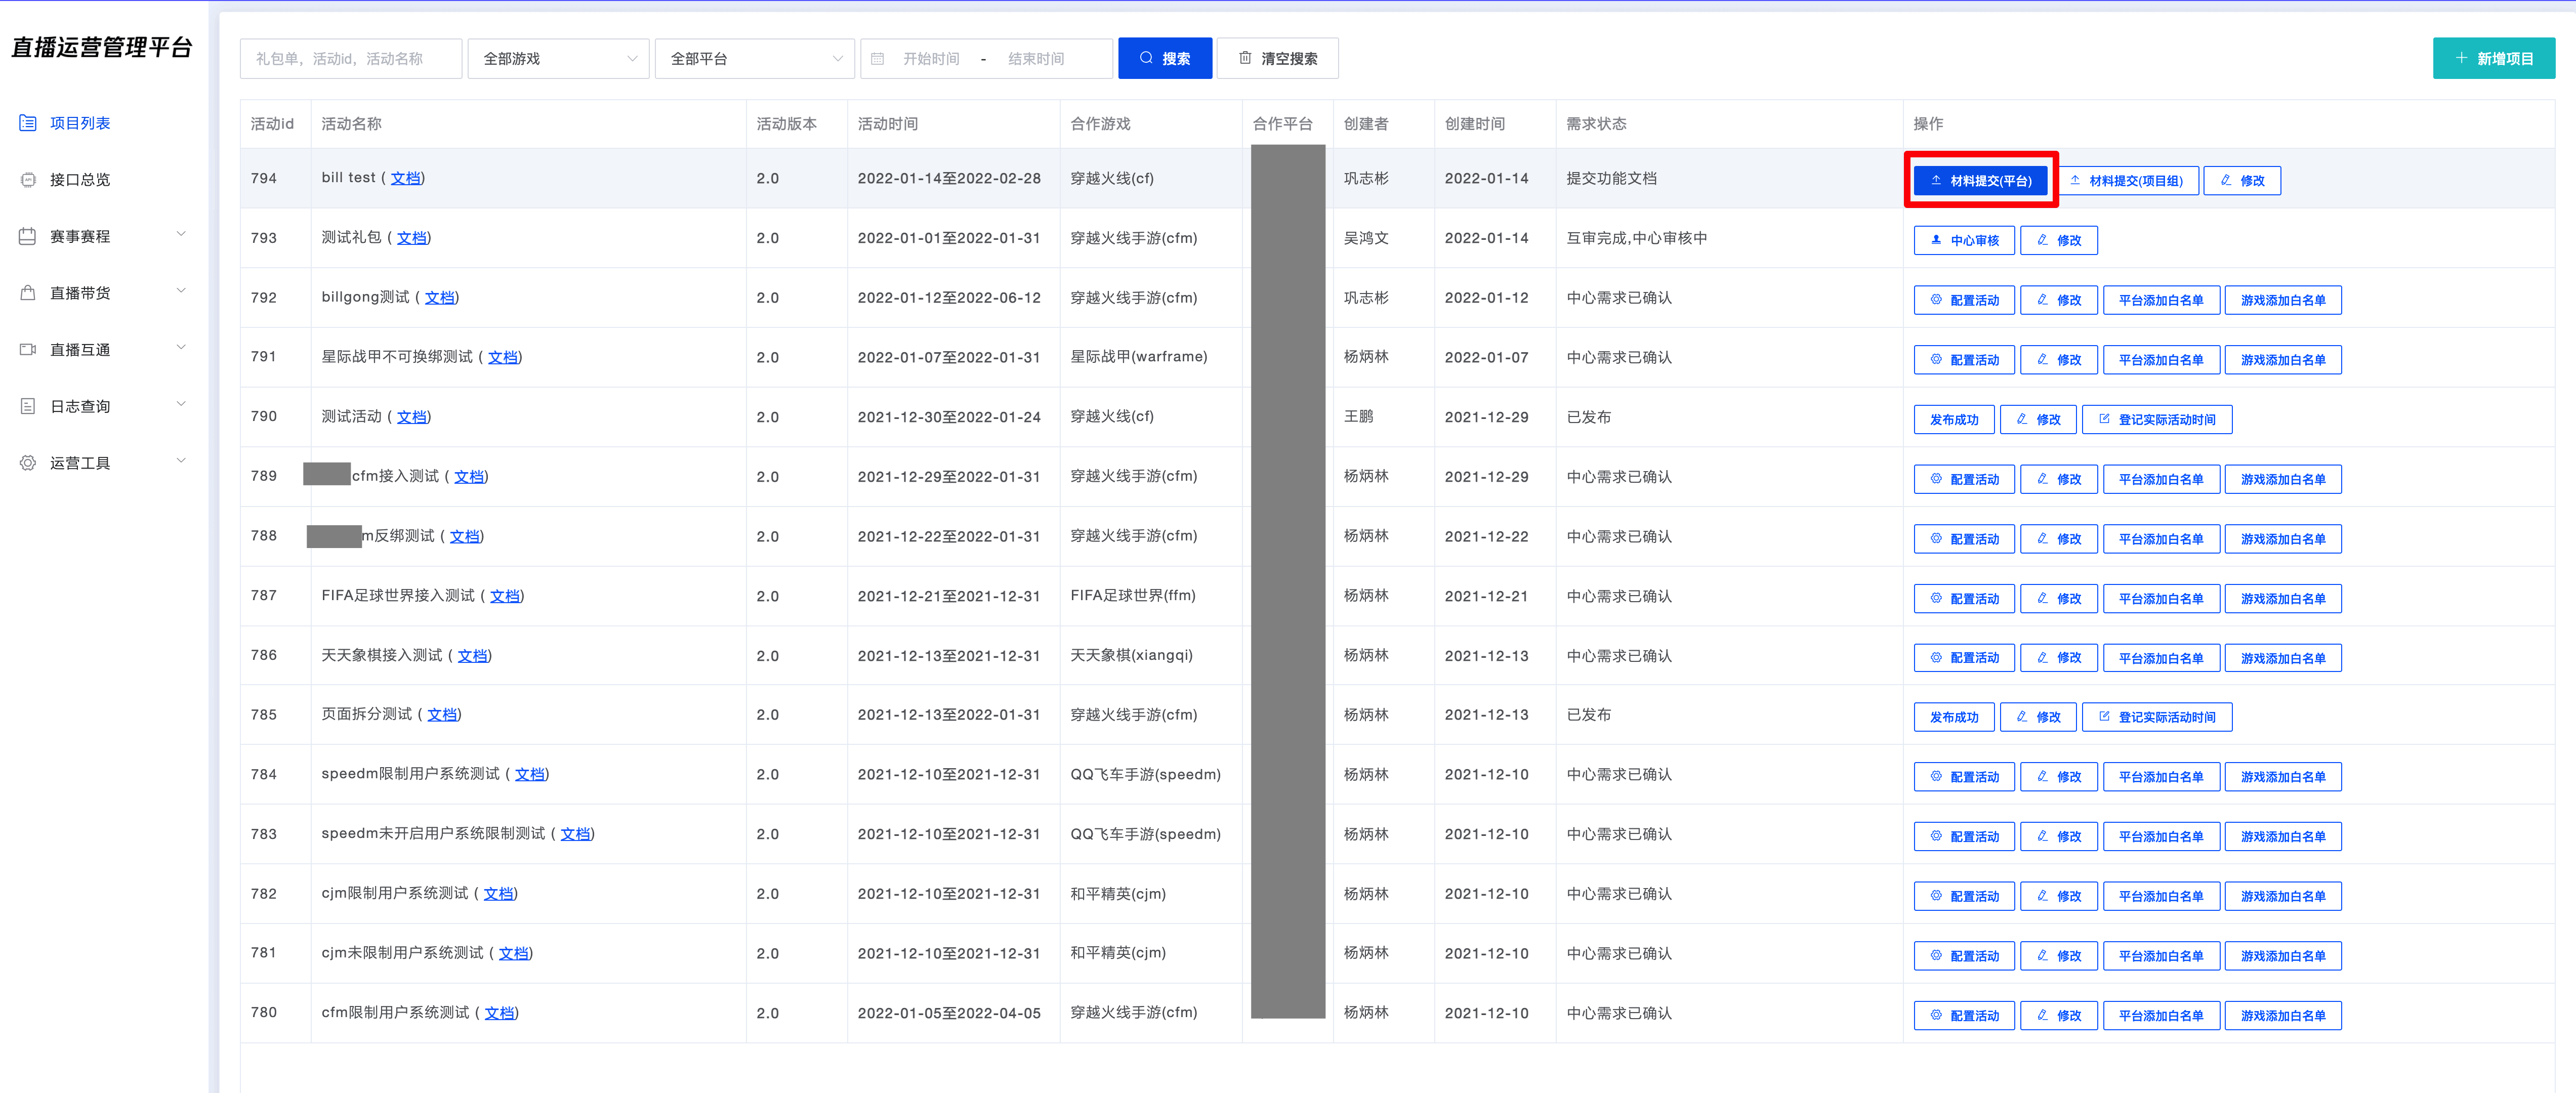Click 材料提交(平台) for activity 794
The height and width of the screenshot is (1093, 2576).
[x=1981, y=181]
